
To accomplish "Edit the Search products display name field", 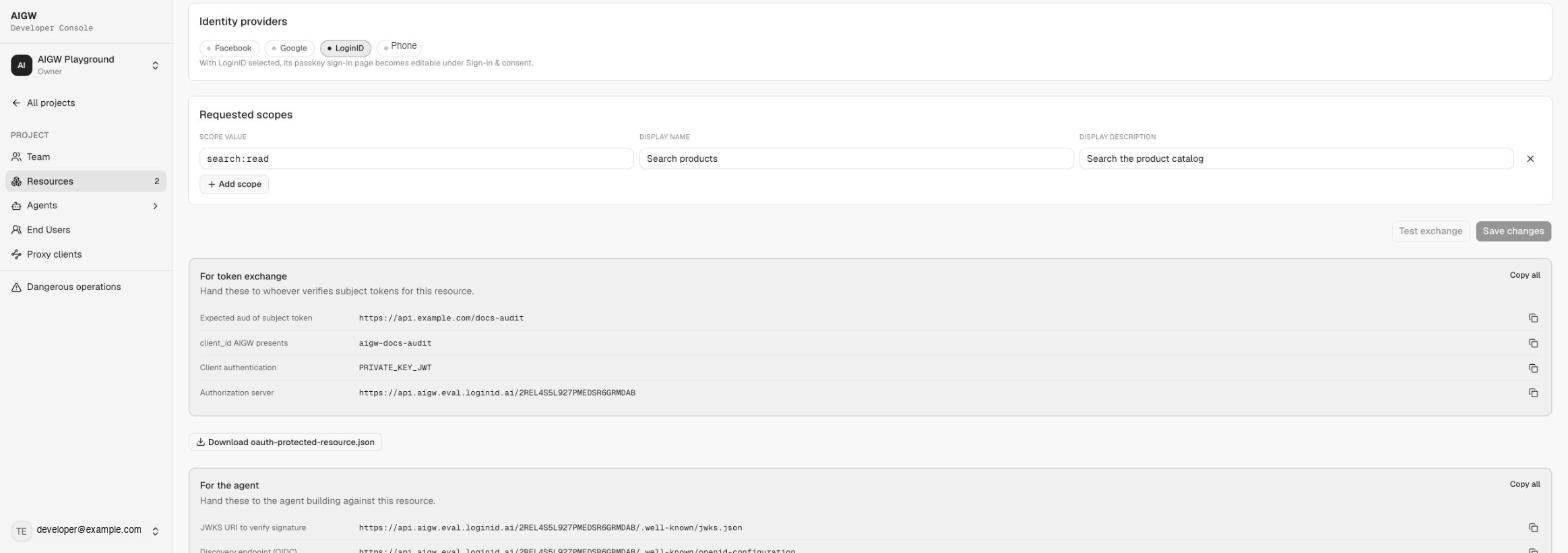I will (x=856, y=159).
